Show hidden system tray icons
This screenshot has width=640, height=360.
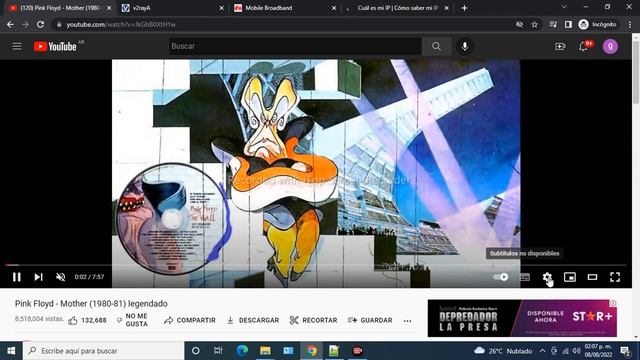[x=542, y=351]
